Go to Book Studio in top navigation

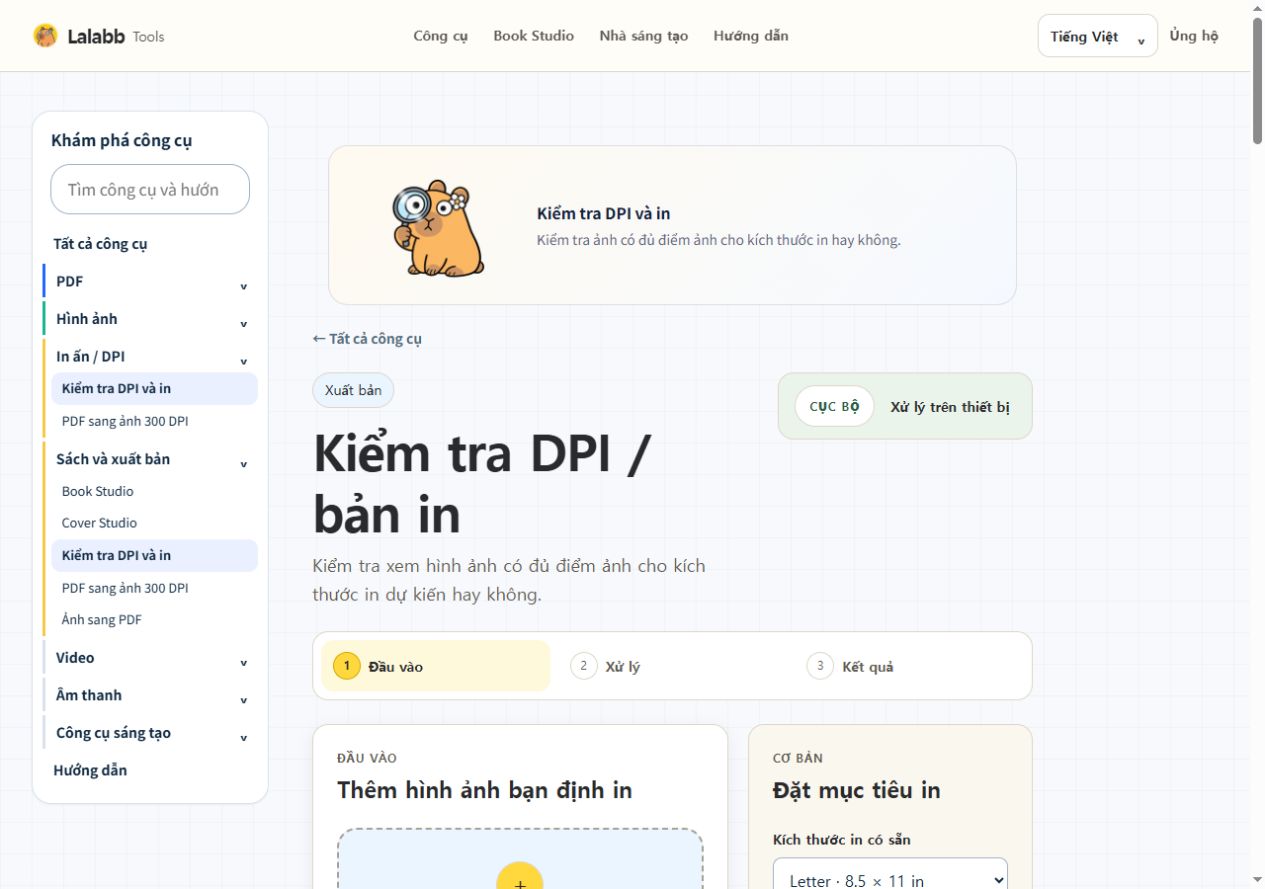[533, 36]
